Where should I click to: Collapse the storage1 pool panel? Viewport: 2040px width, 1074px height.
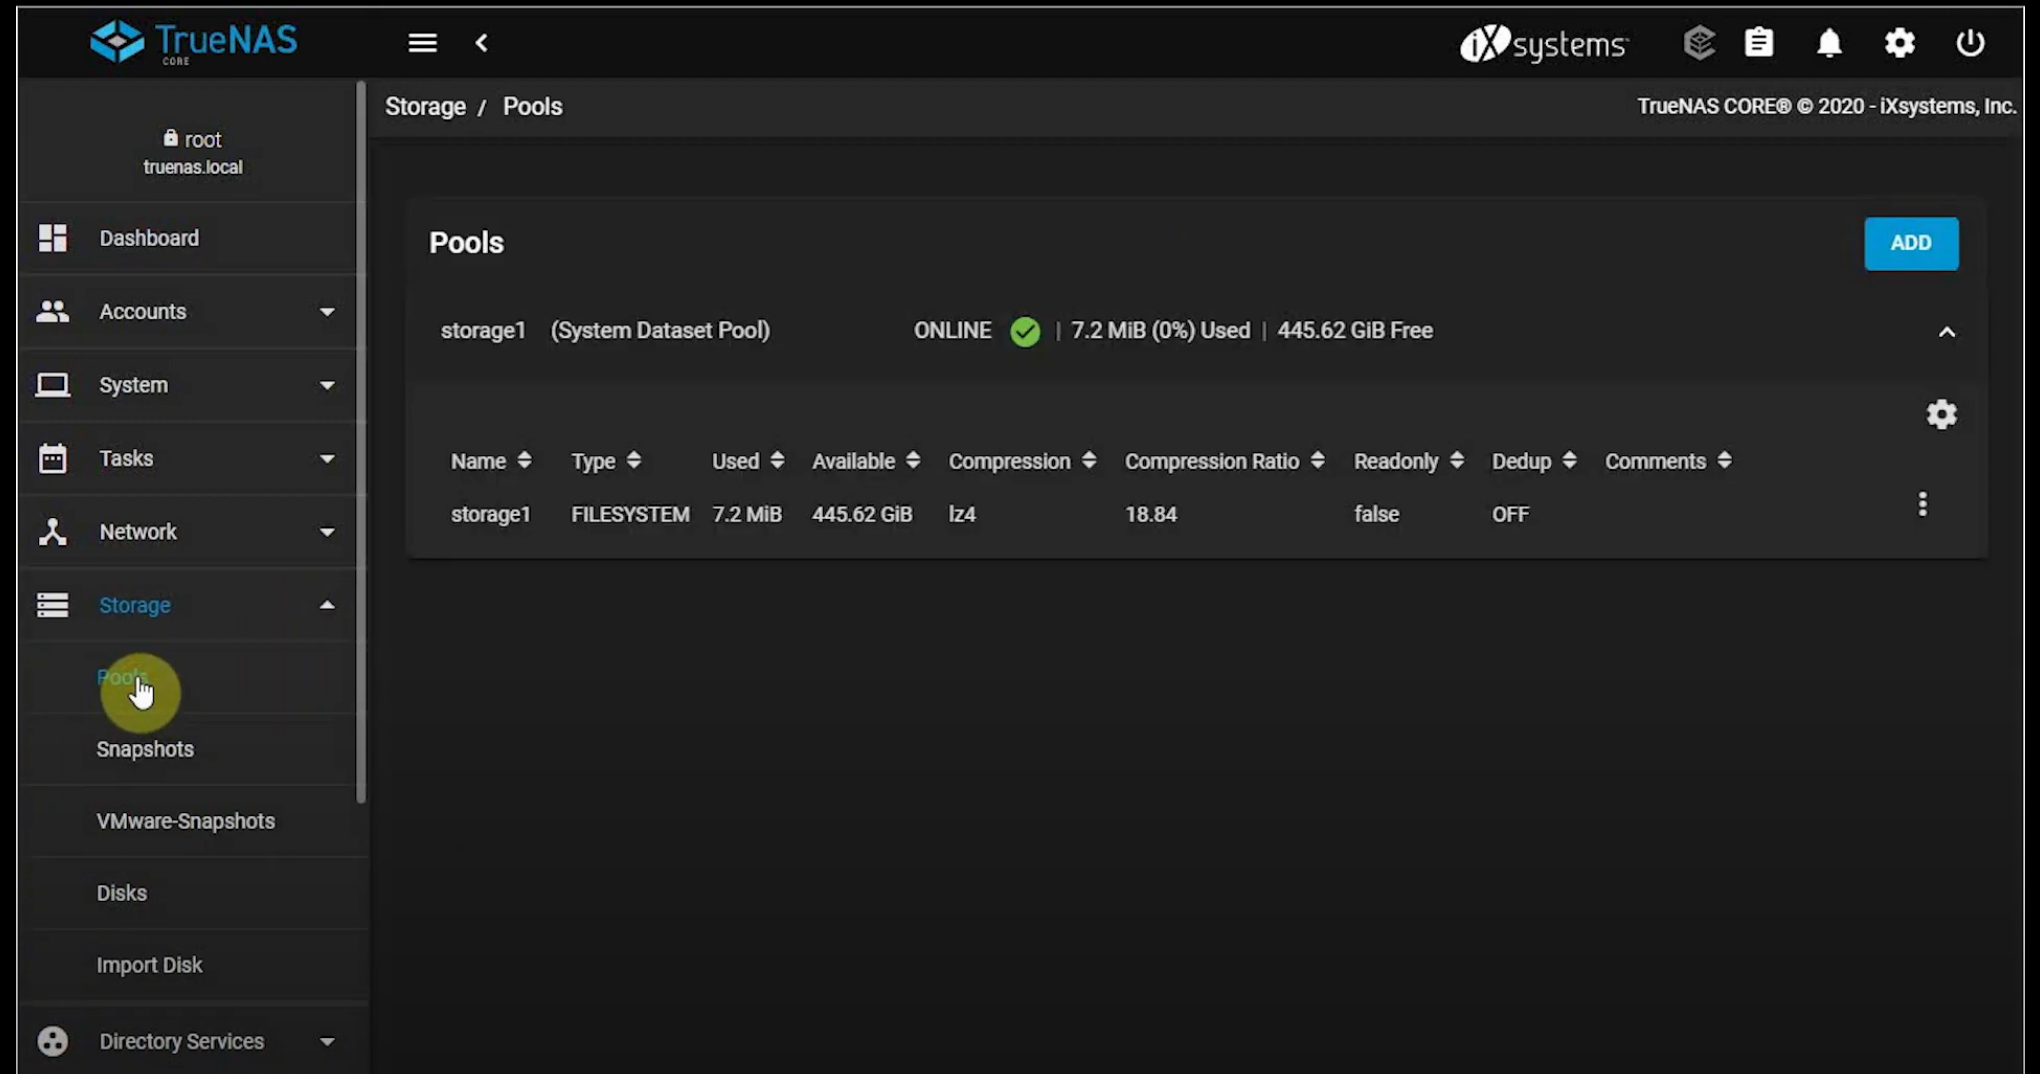click(1946, 332)
